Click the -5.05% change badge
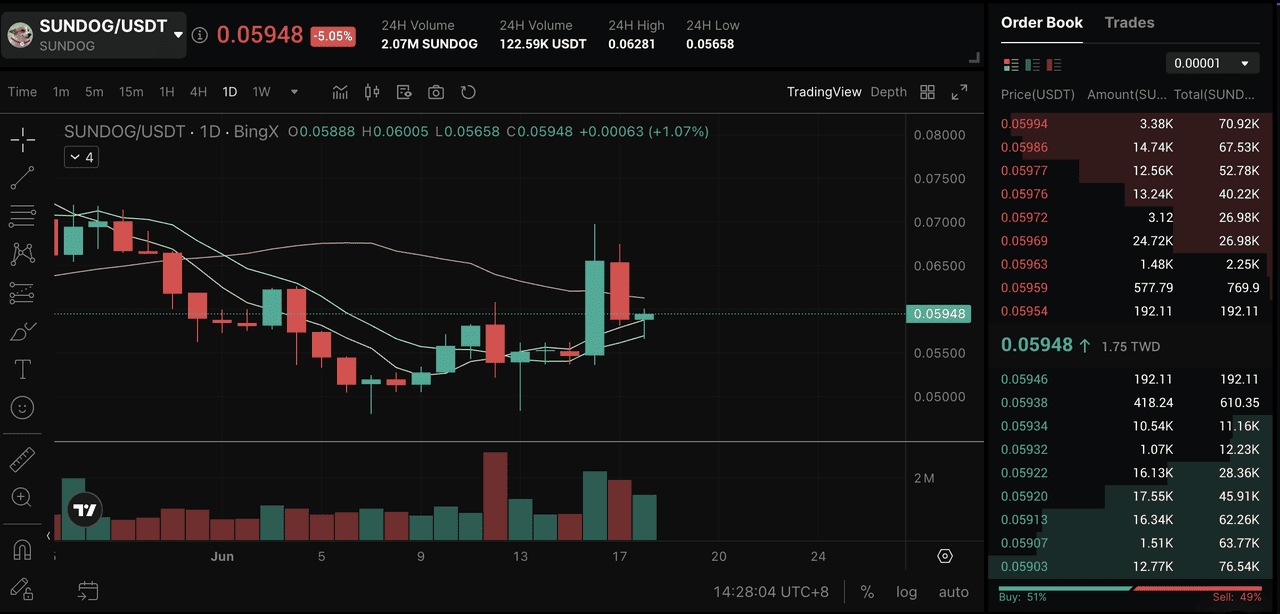Image resolution: width=1280 pixels, height=614 pixels. click(x=332, y=36)
